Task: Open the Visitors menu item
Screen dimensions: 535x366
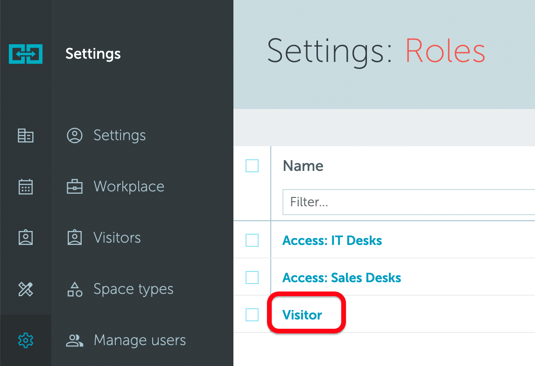Action: tap(117, 237)
